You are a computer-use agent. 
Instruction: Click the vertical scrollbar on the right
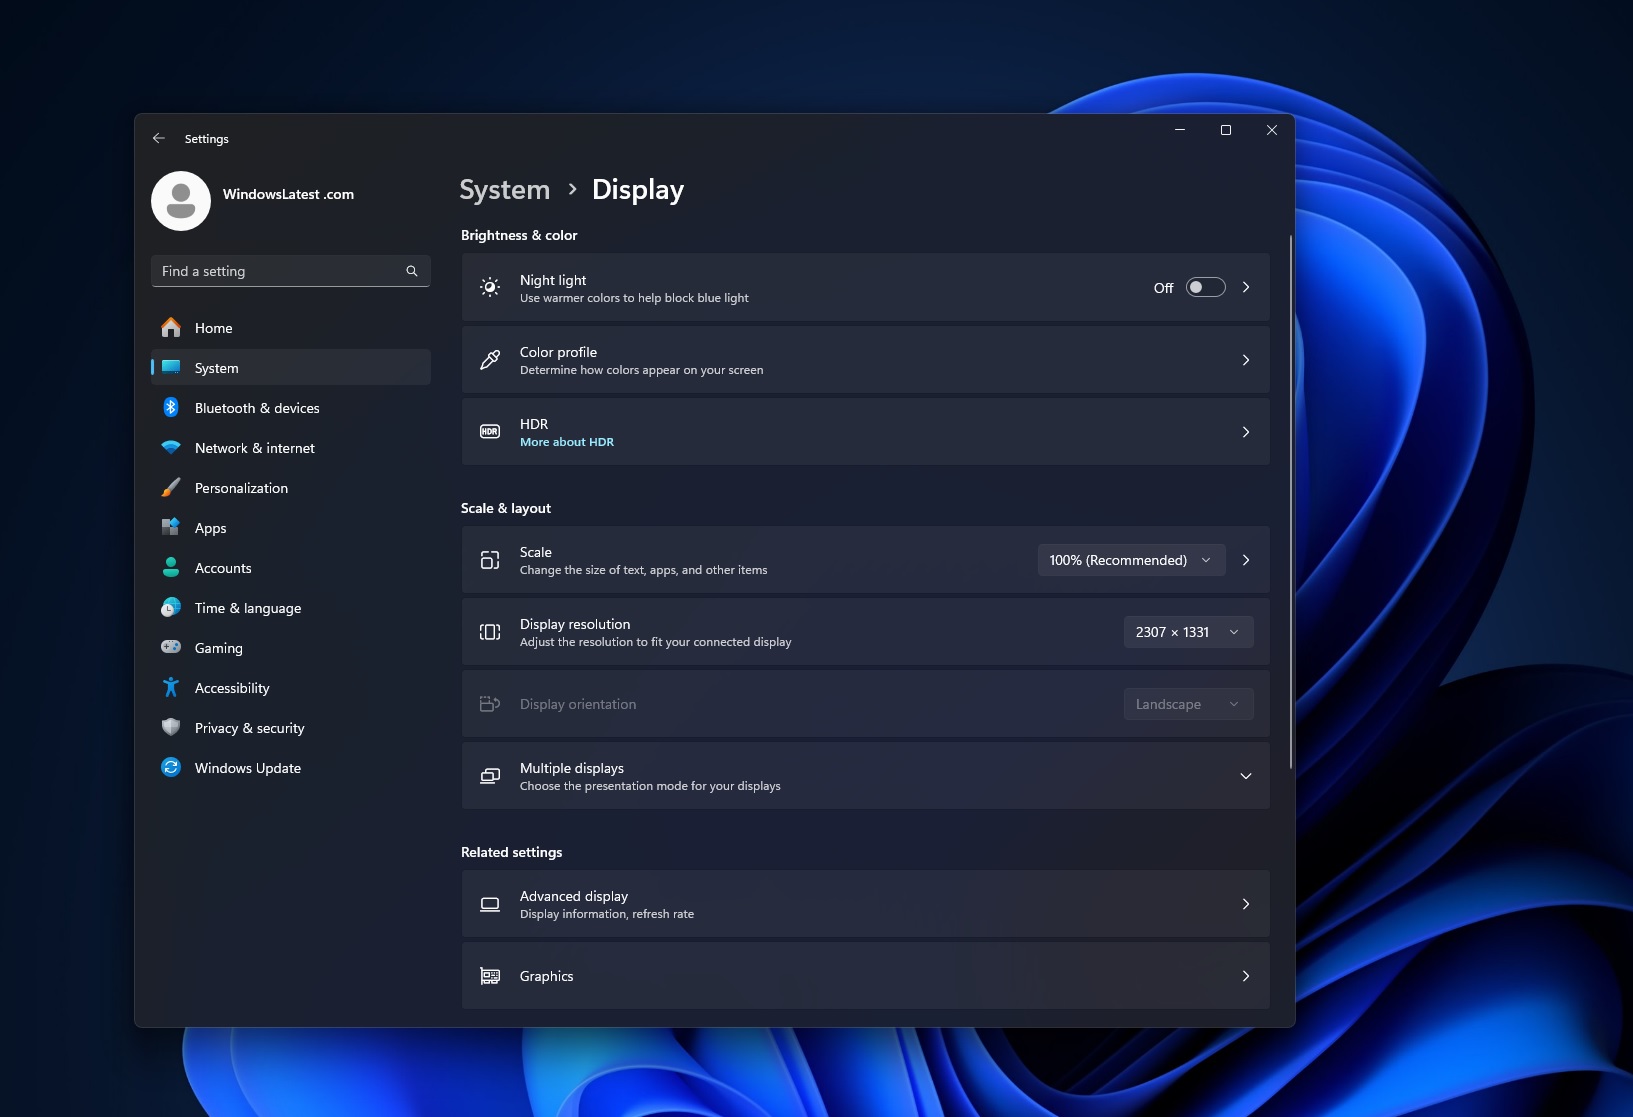click(x=1290, y=500)
